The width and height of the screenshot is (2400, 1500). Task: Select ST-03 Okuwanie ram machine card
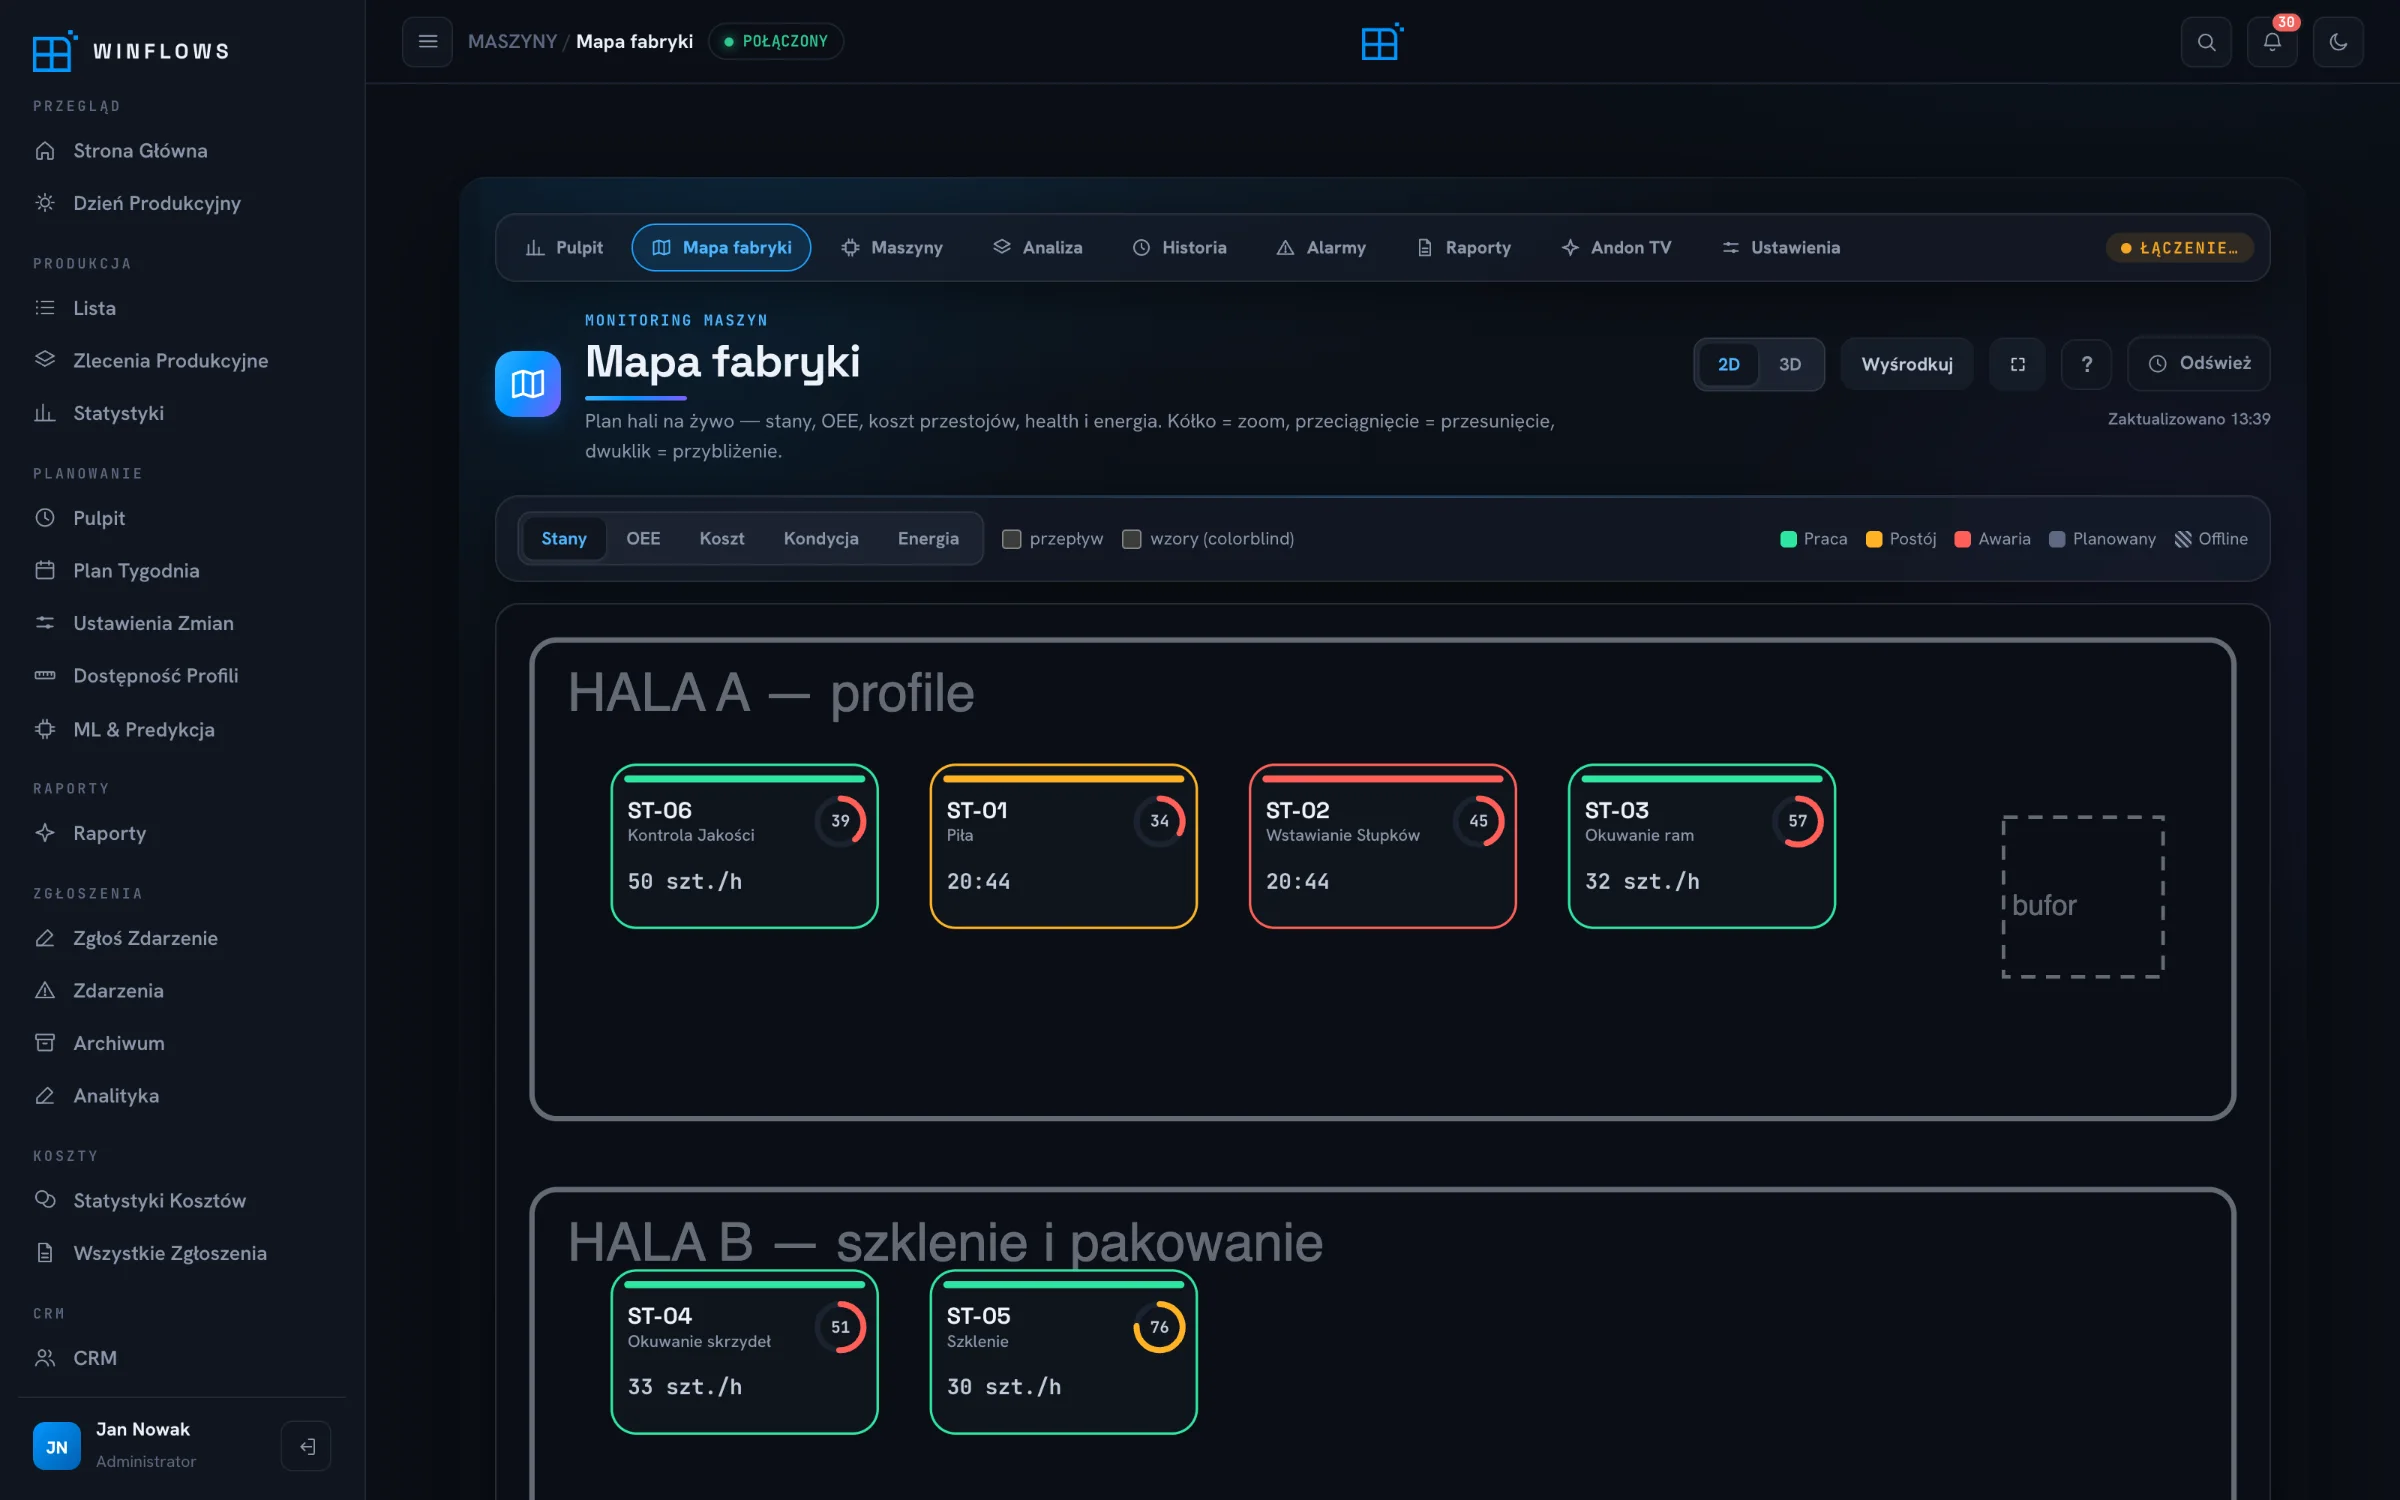1701,846
